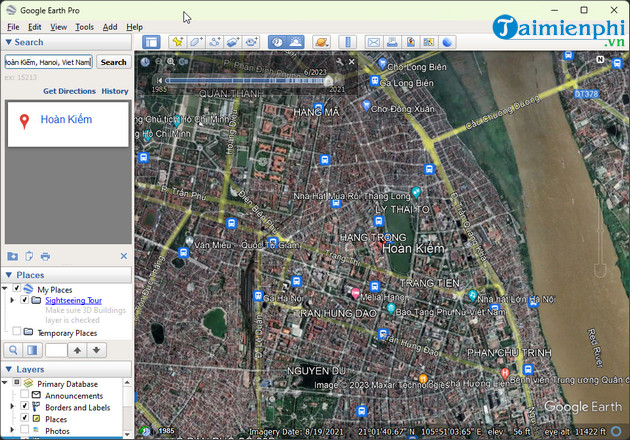Add an image overlay from the toolbar

pyautogui.click(x=233, y=42)
